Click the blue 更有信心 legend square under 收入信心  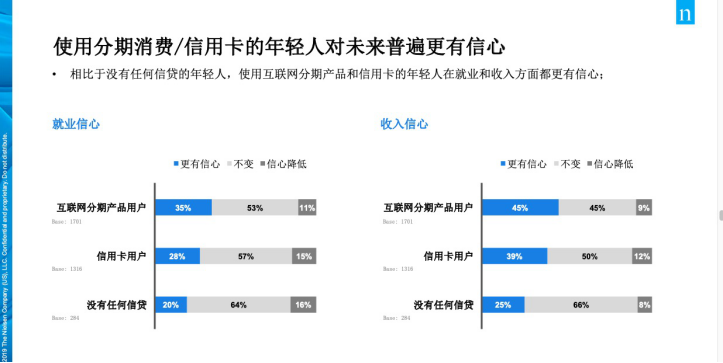503,164
